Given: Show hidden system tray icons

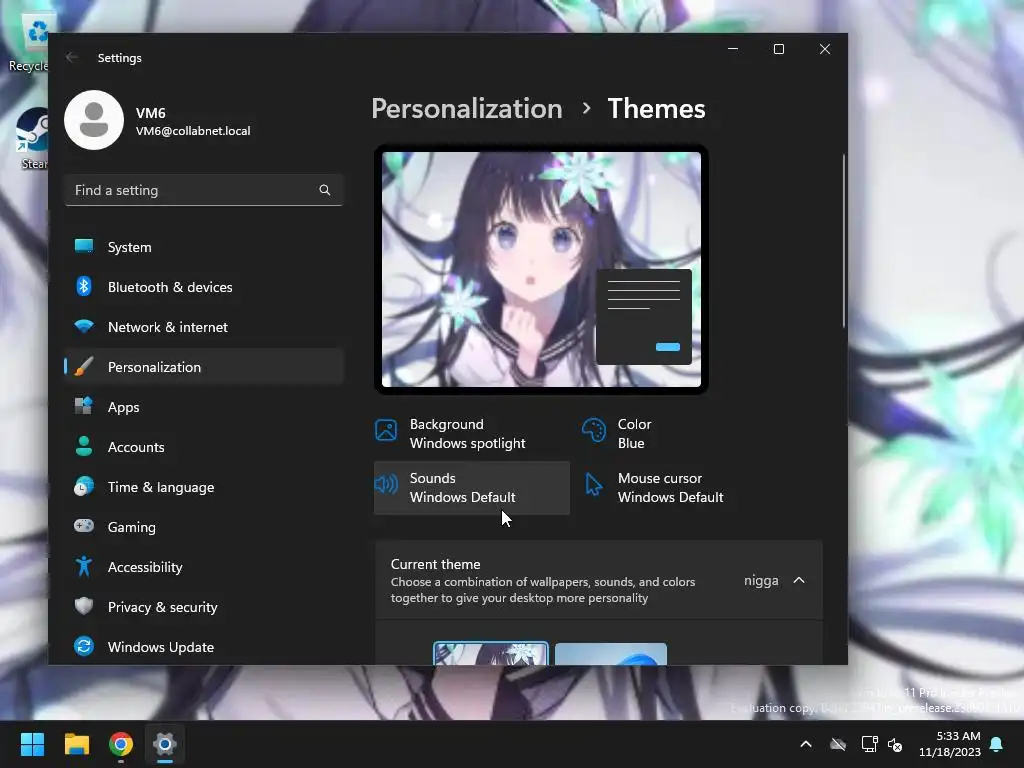Looking at the screenshot, I should click(x=806, y=744).
